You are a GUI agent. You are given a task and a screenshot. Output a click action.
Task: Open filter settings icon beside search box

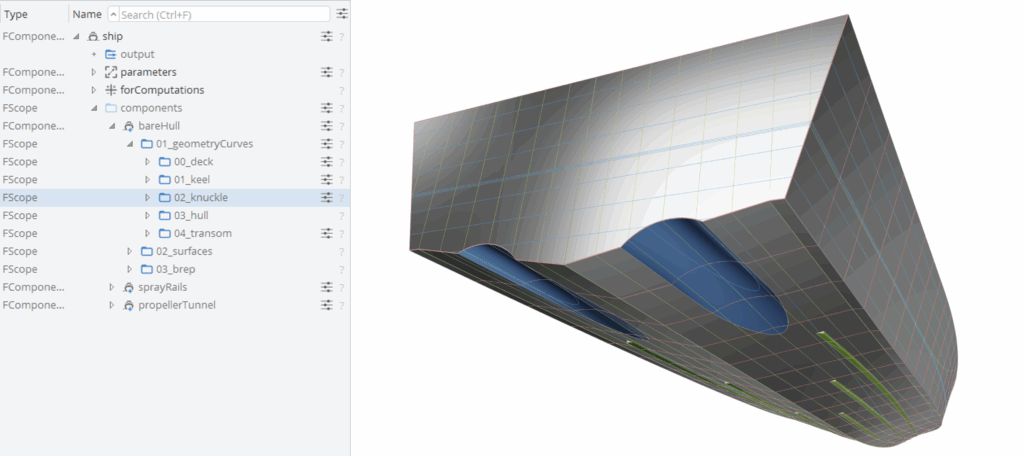point(342,14)
